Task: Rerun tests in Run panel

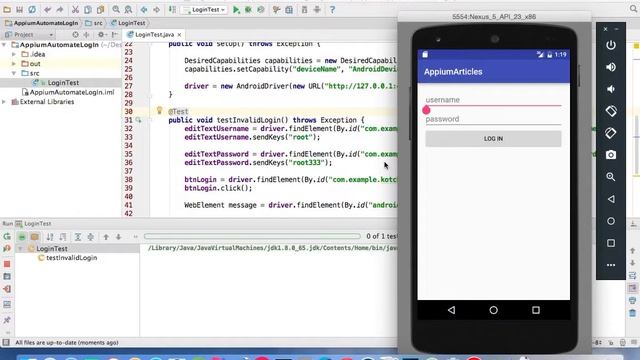Action: click(x=7, y=236)
